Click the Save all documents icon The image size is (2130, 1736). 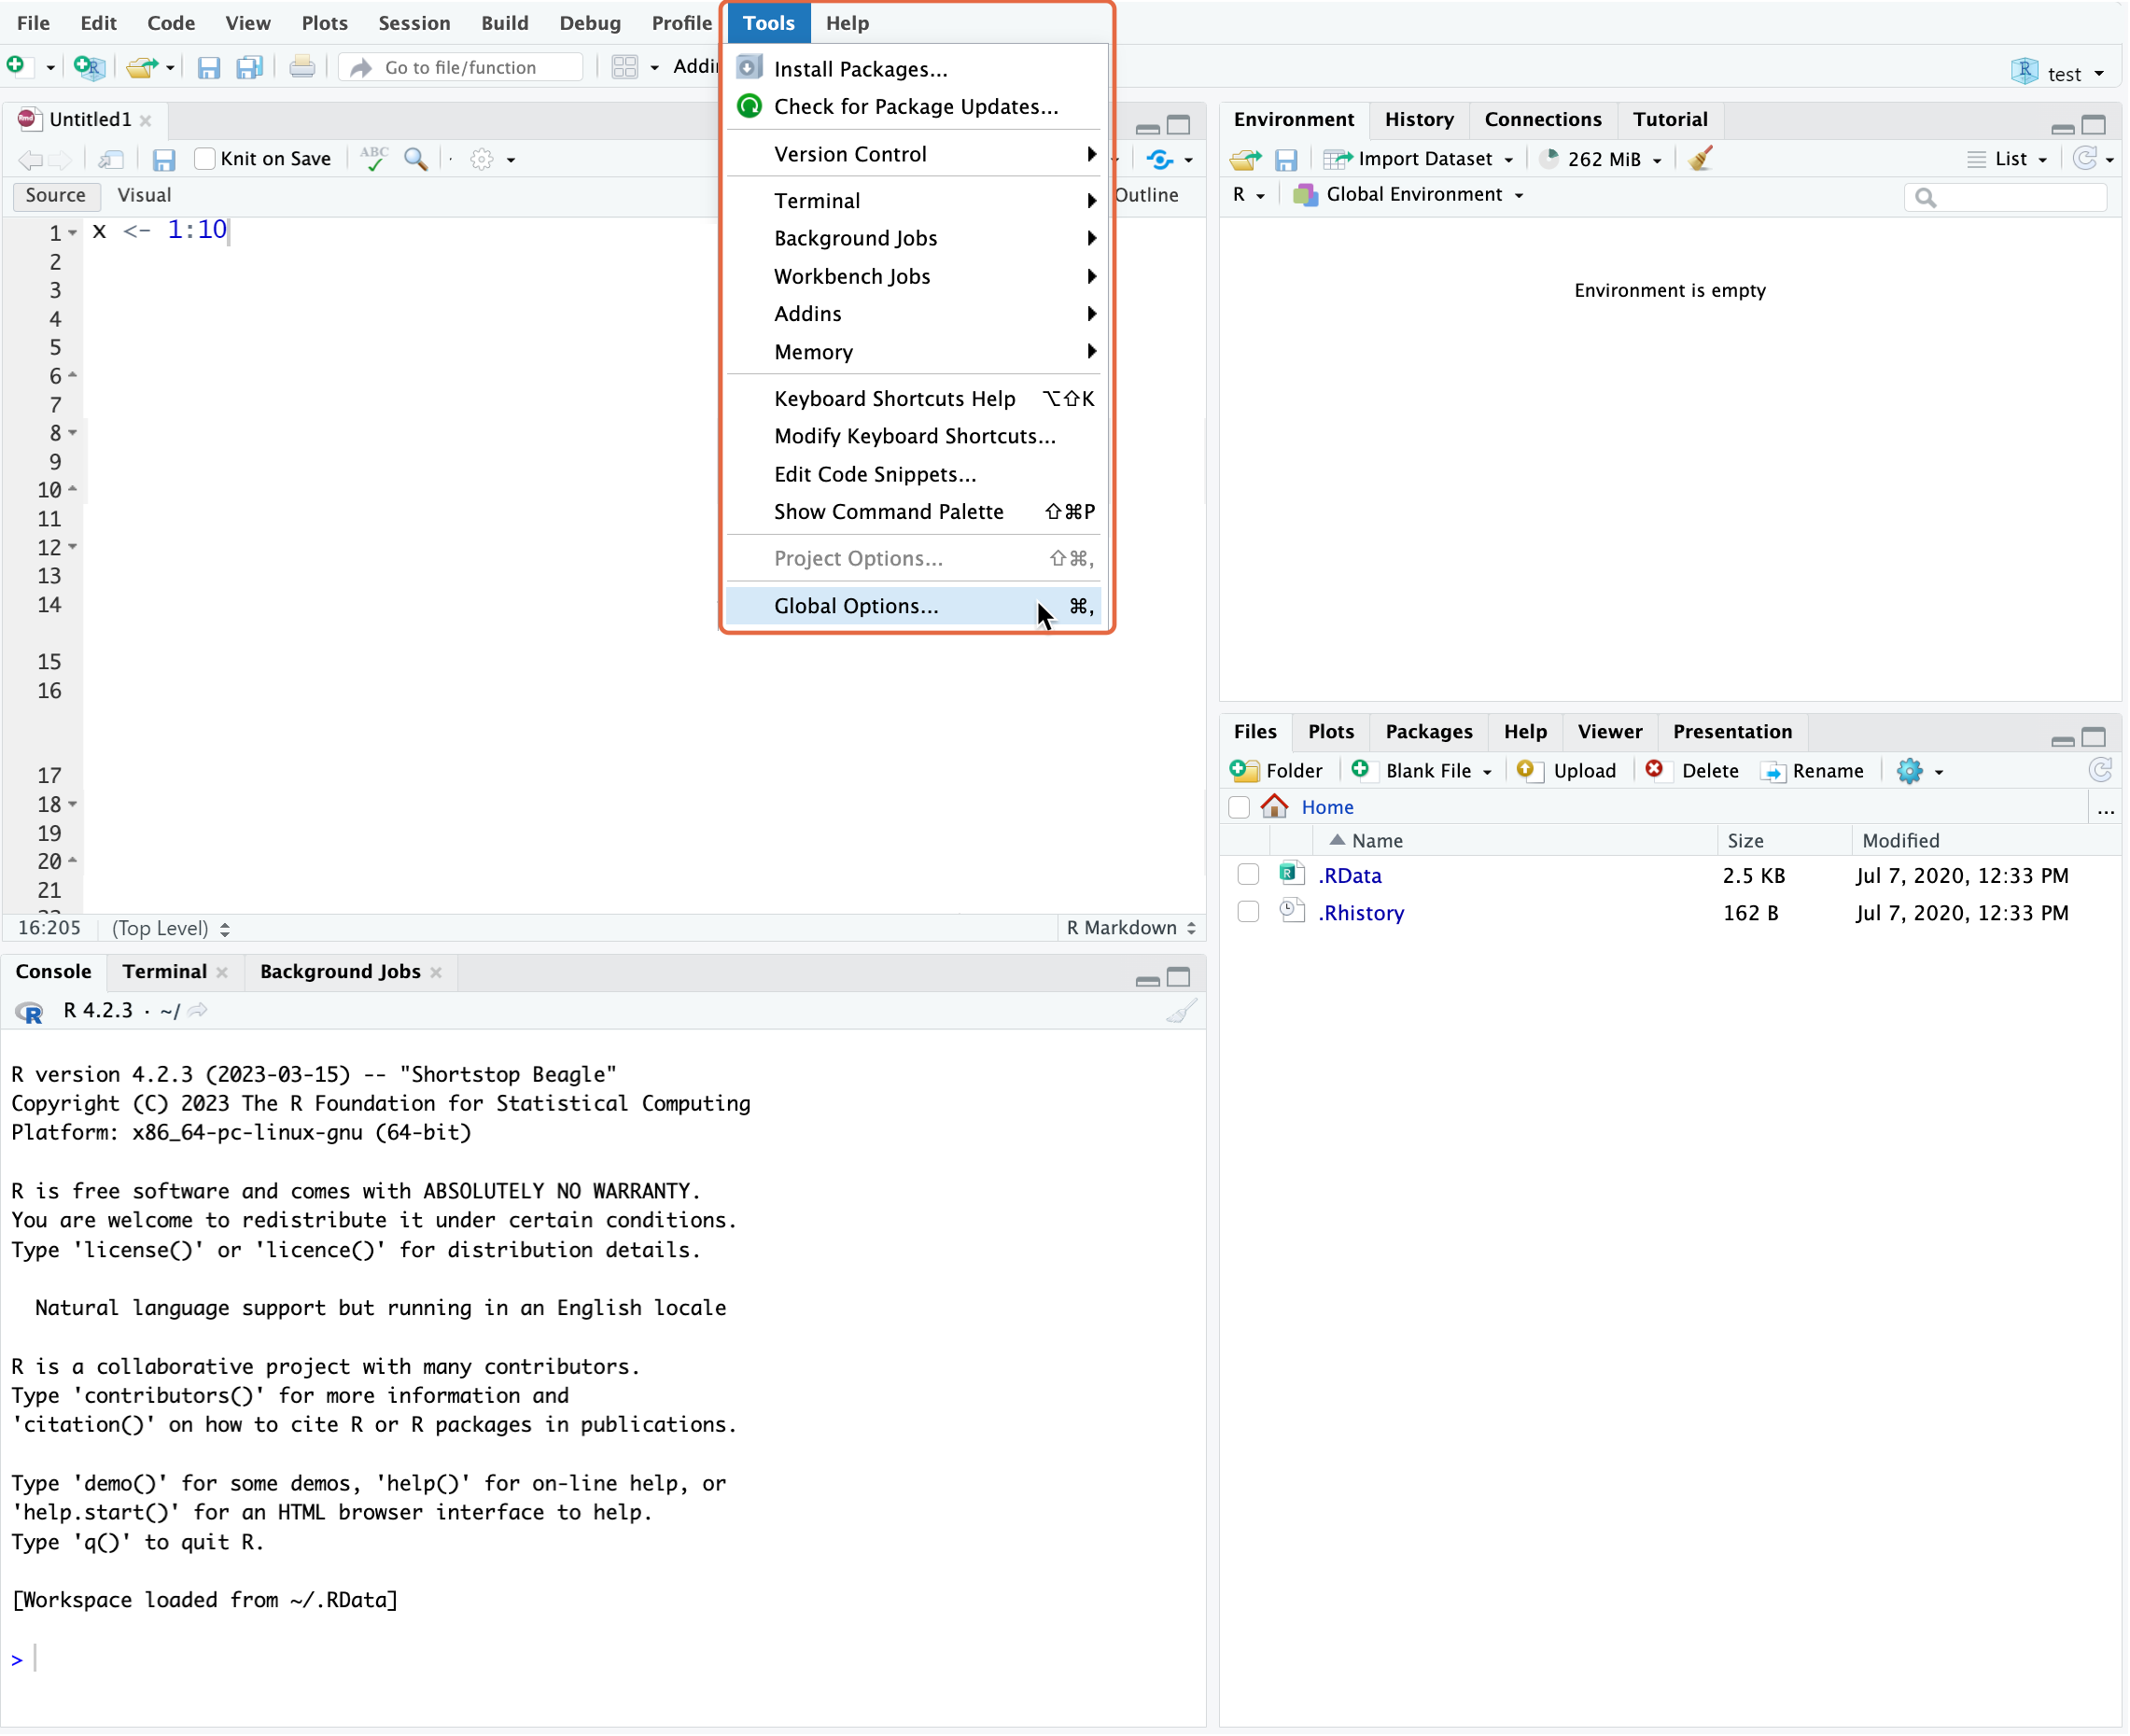coord(249,67)
